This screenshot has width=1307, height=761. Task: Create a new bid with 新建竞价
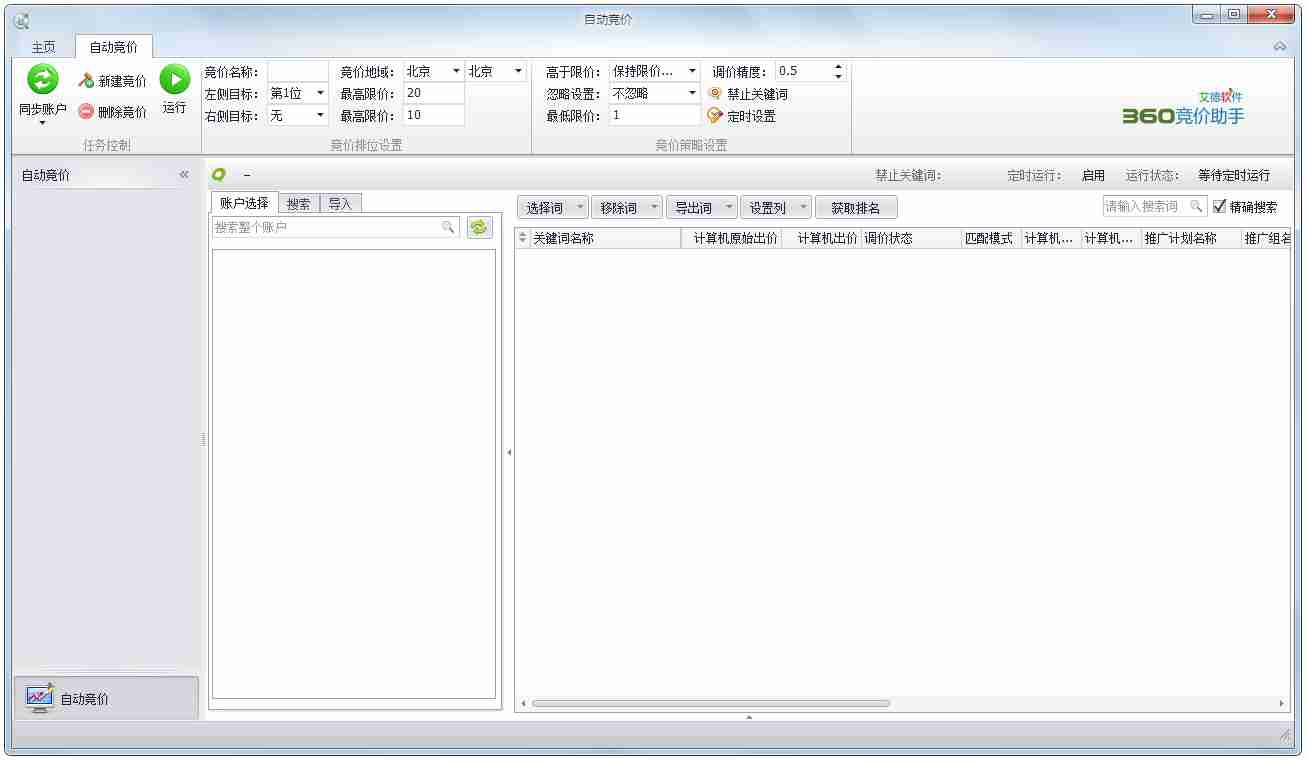point(113,81)
